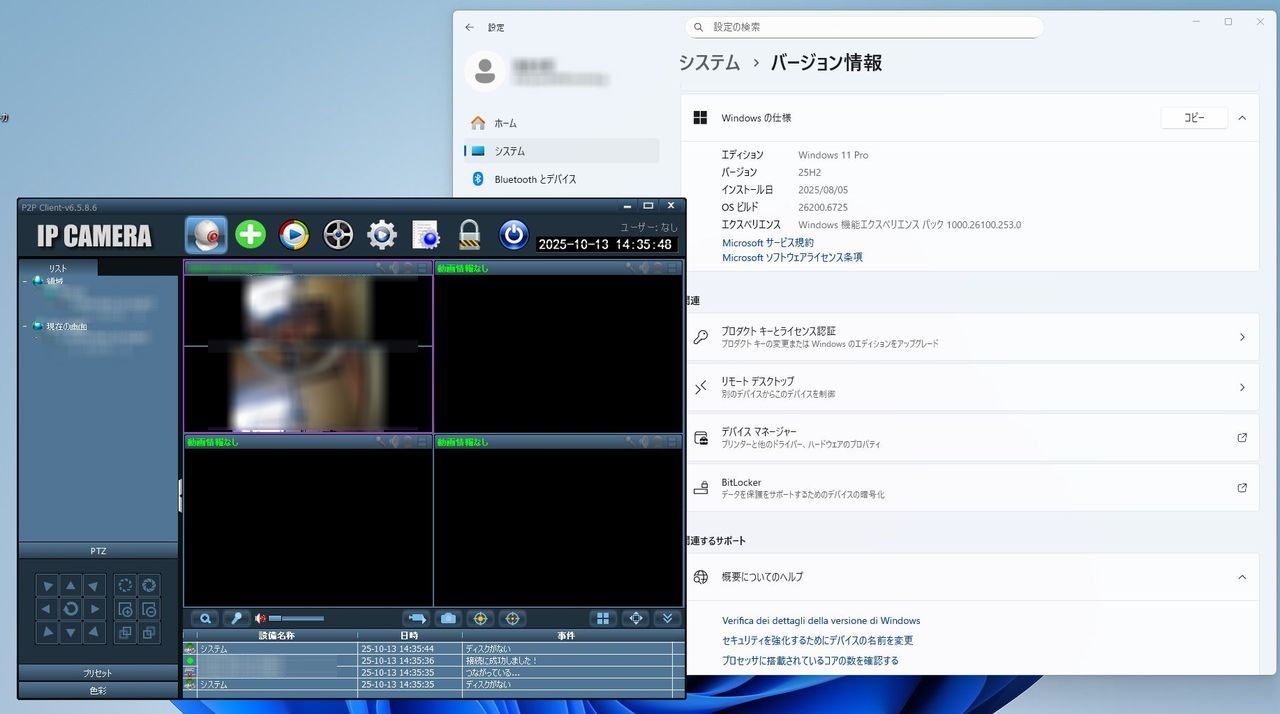
Task: Click the padlock lock icon
Action: tap(470, 235)
